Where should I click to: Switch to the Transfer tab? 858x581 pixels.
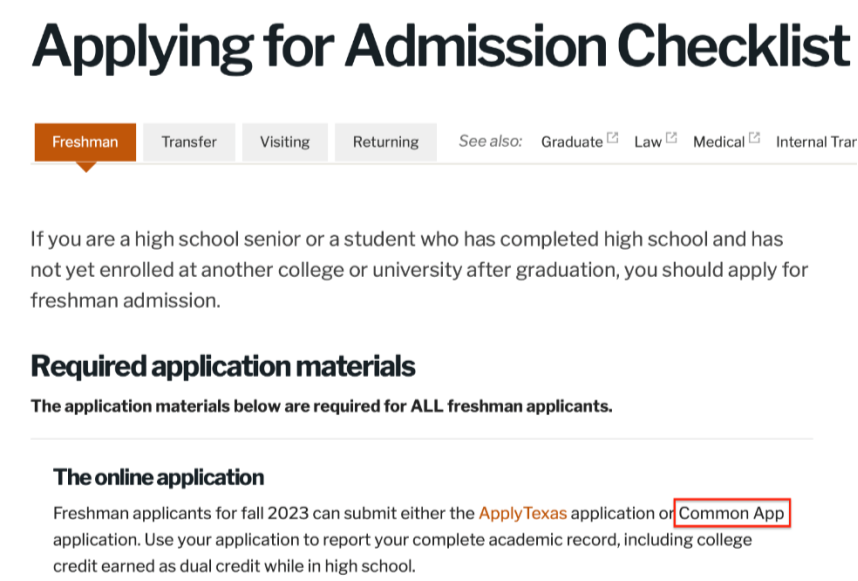coord(189,142)
